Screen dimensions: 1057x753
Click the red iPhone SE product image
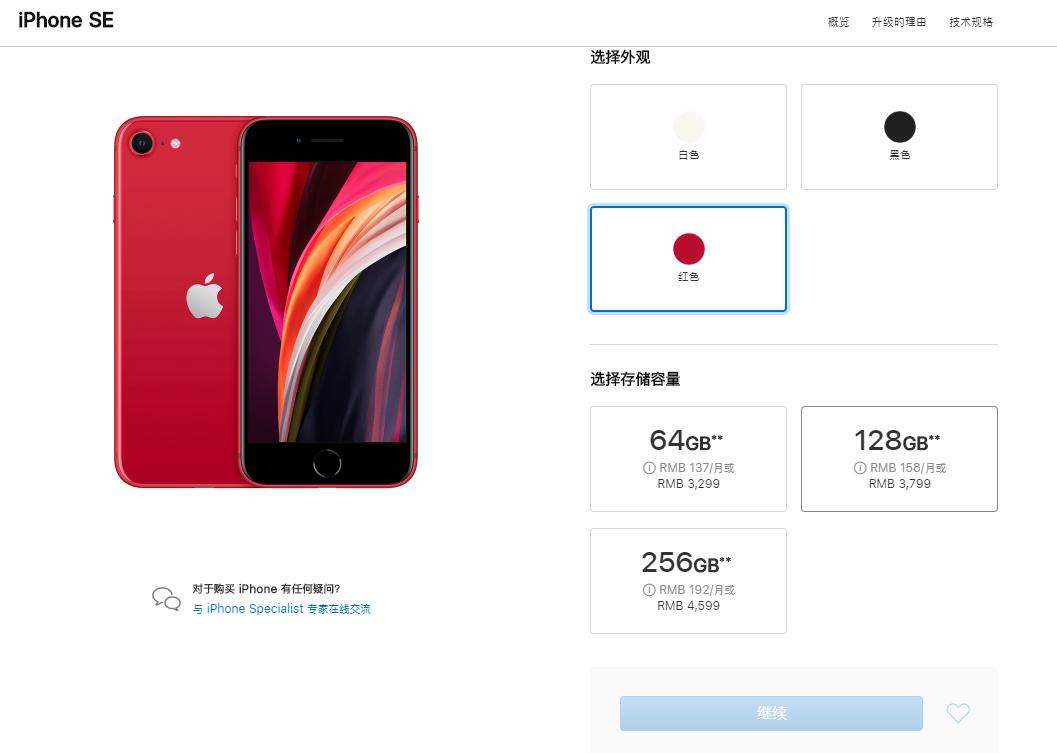(266, 301)
